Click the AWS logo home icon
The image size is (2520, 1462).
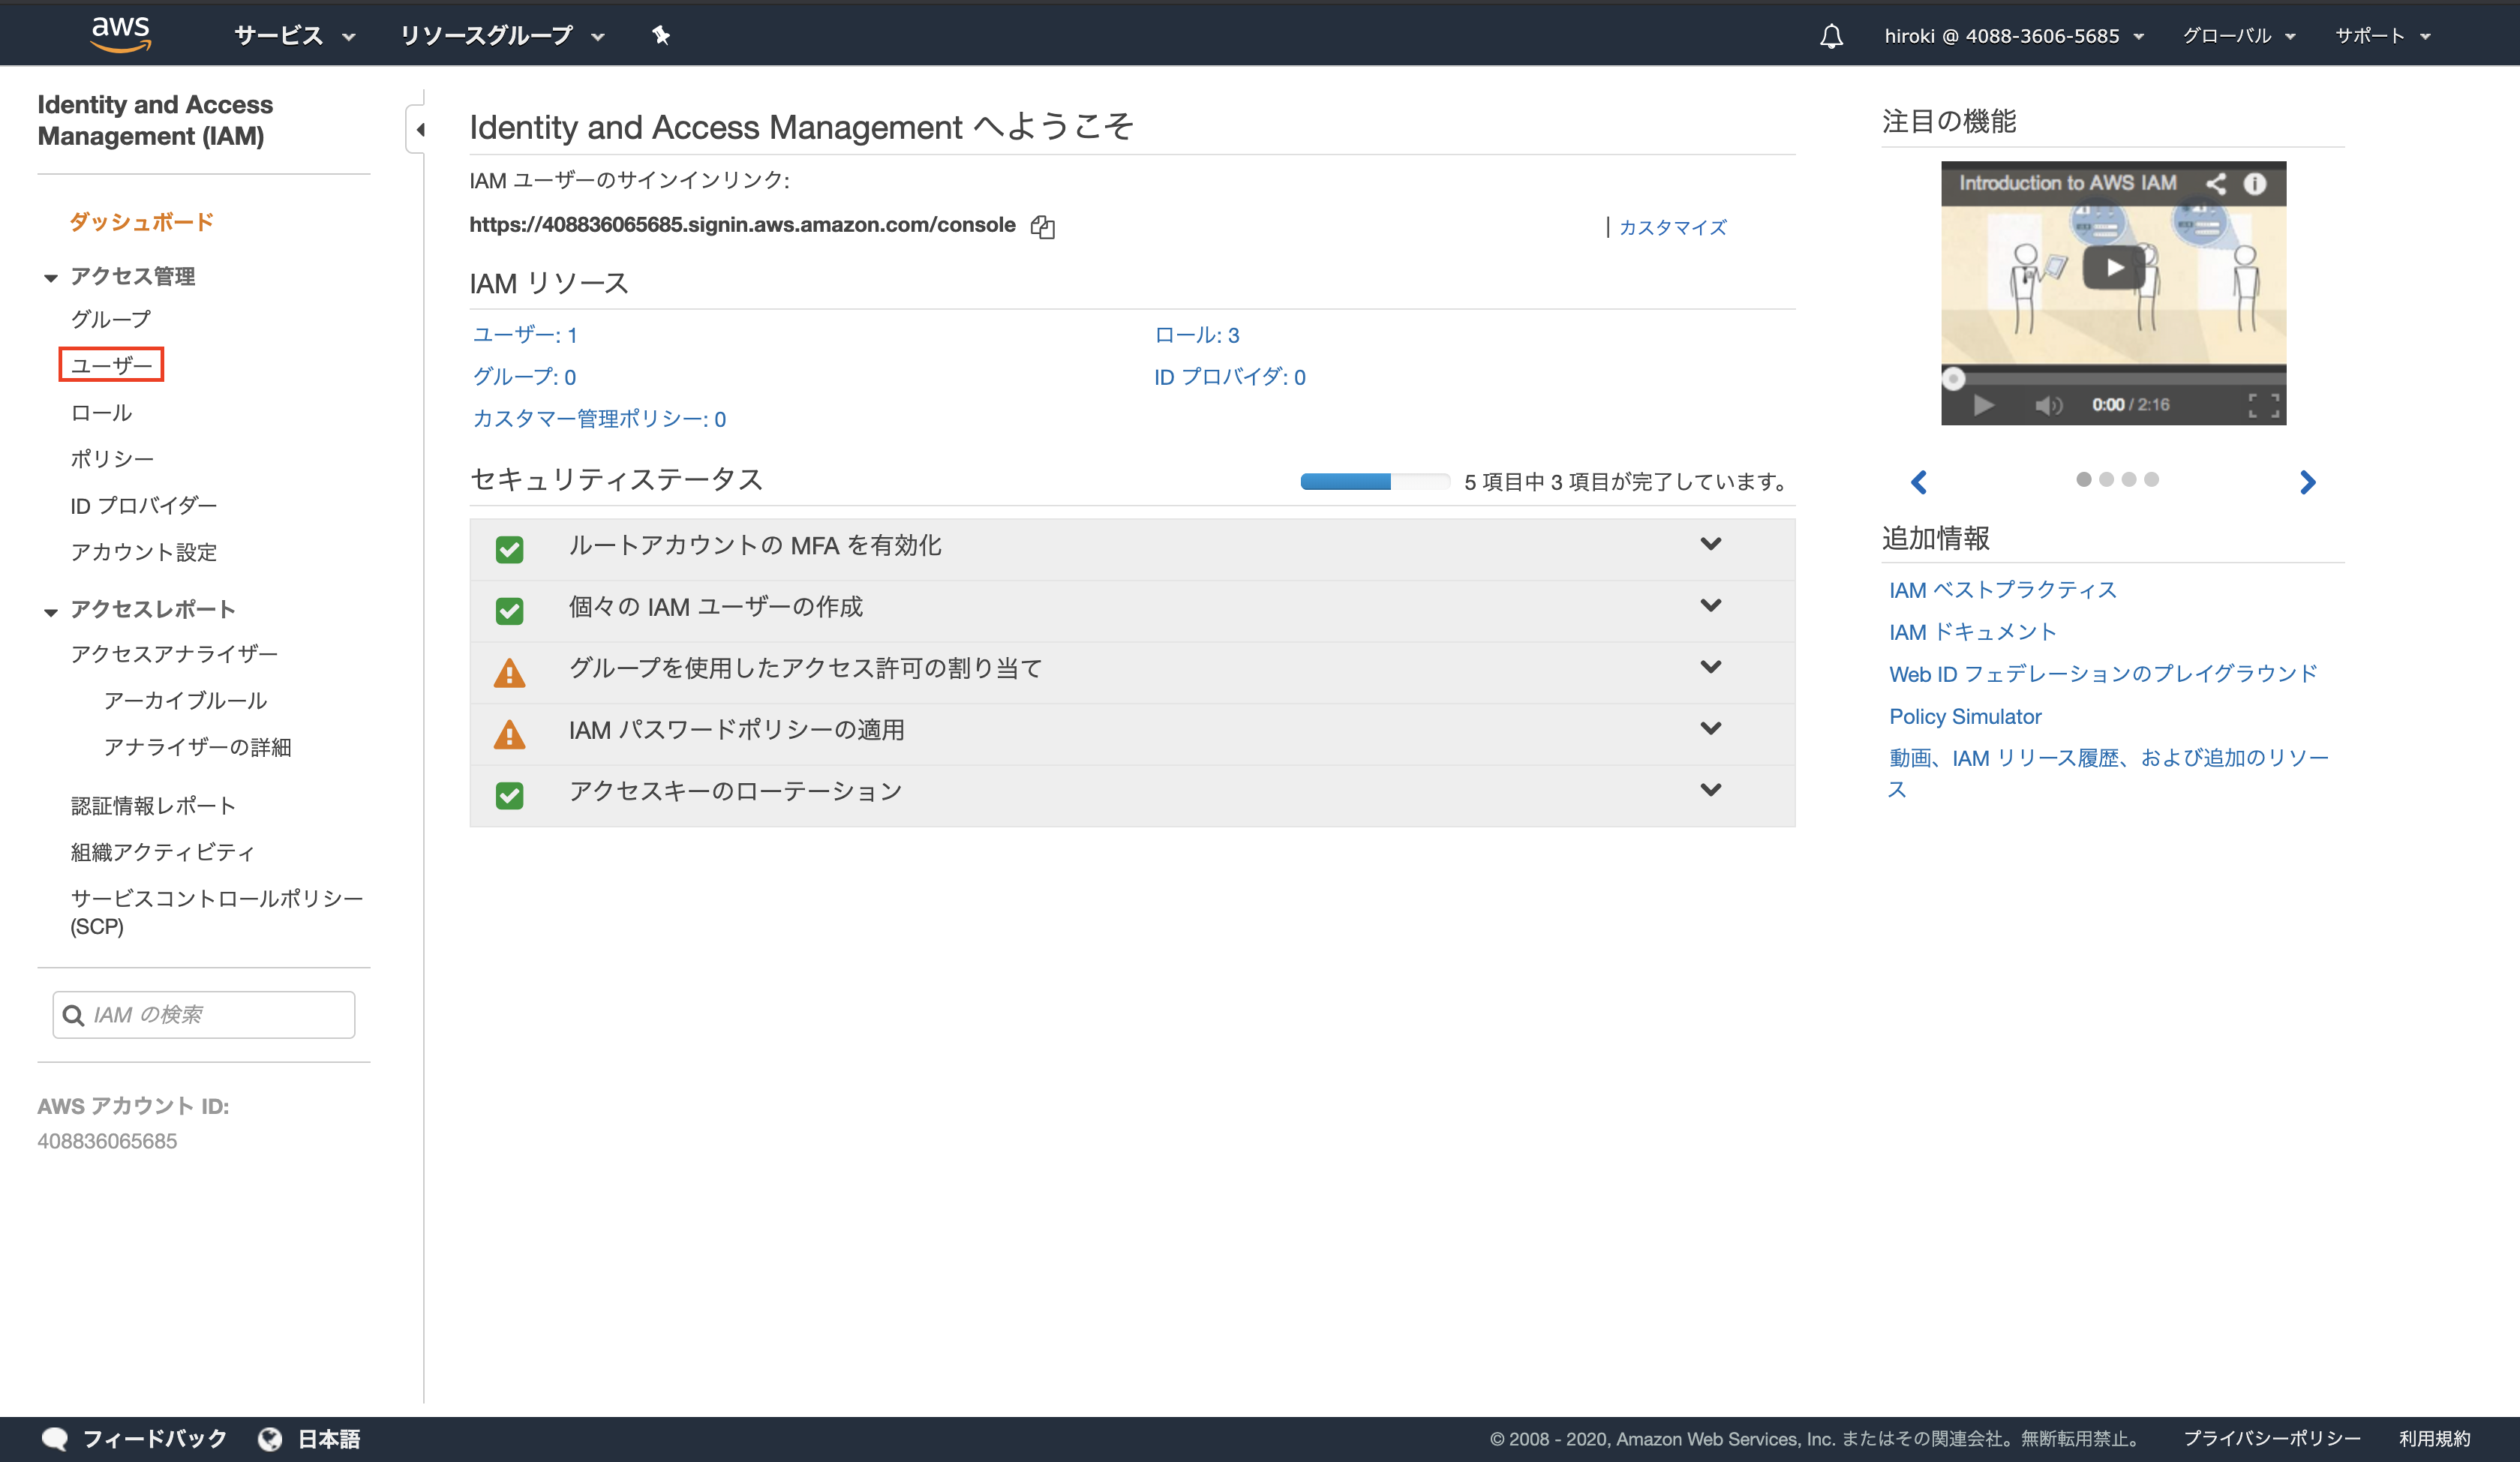tap(120, 33)
